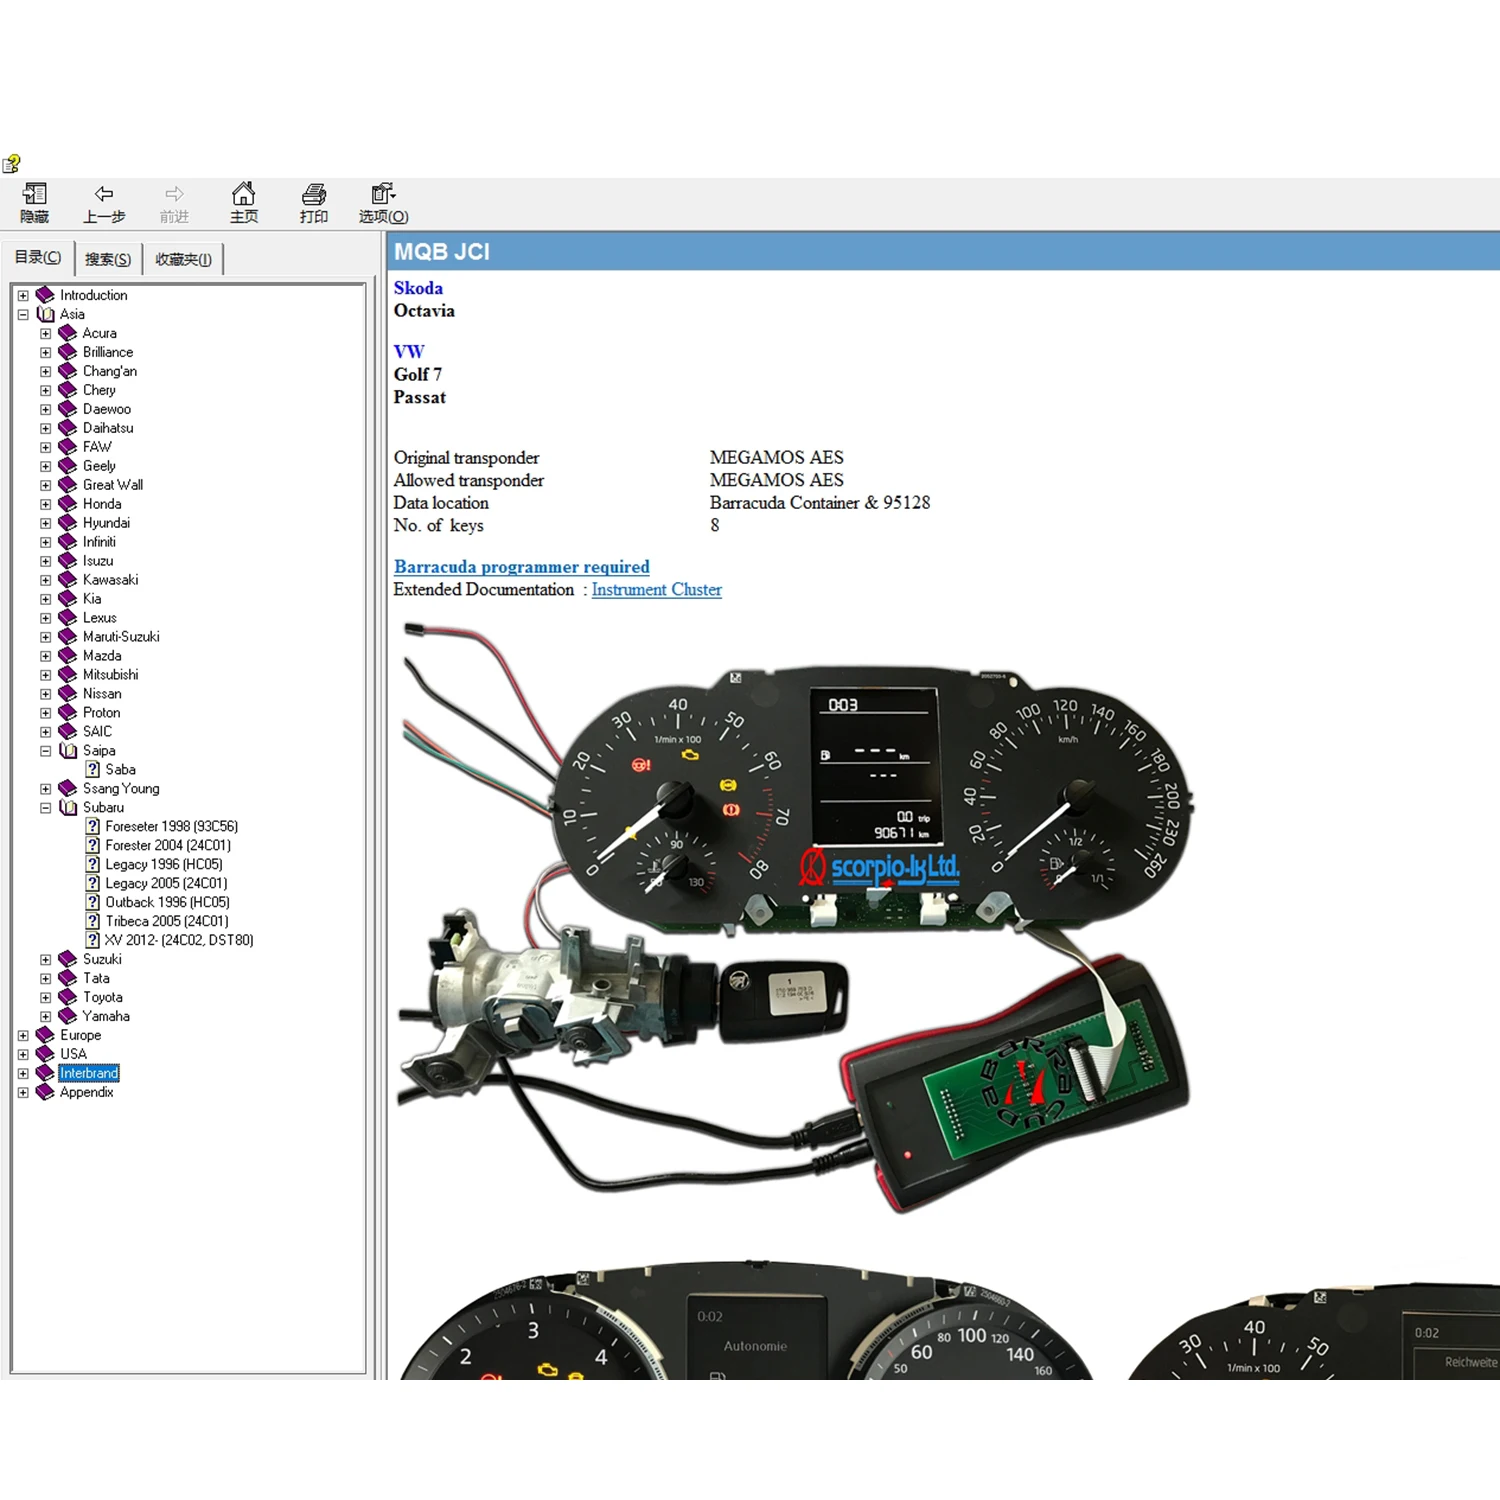Click the Hide (隐藏) toolbar icon
1500x1500 pixels.
34,194
